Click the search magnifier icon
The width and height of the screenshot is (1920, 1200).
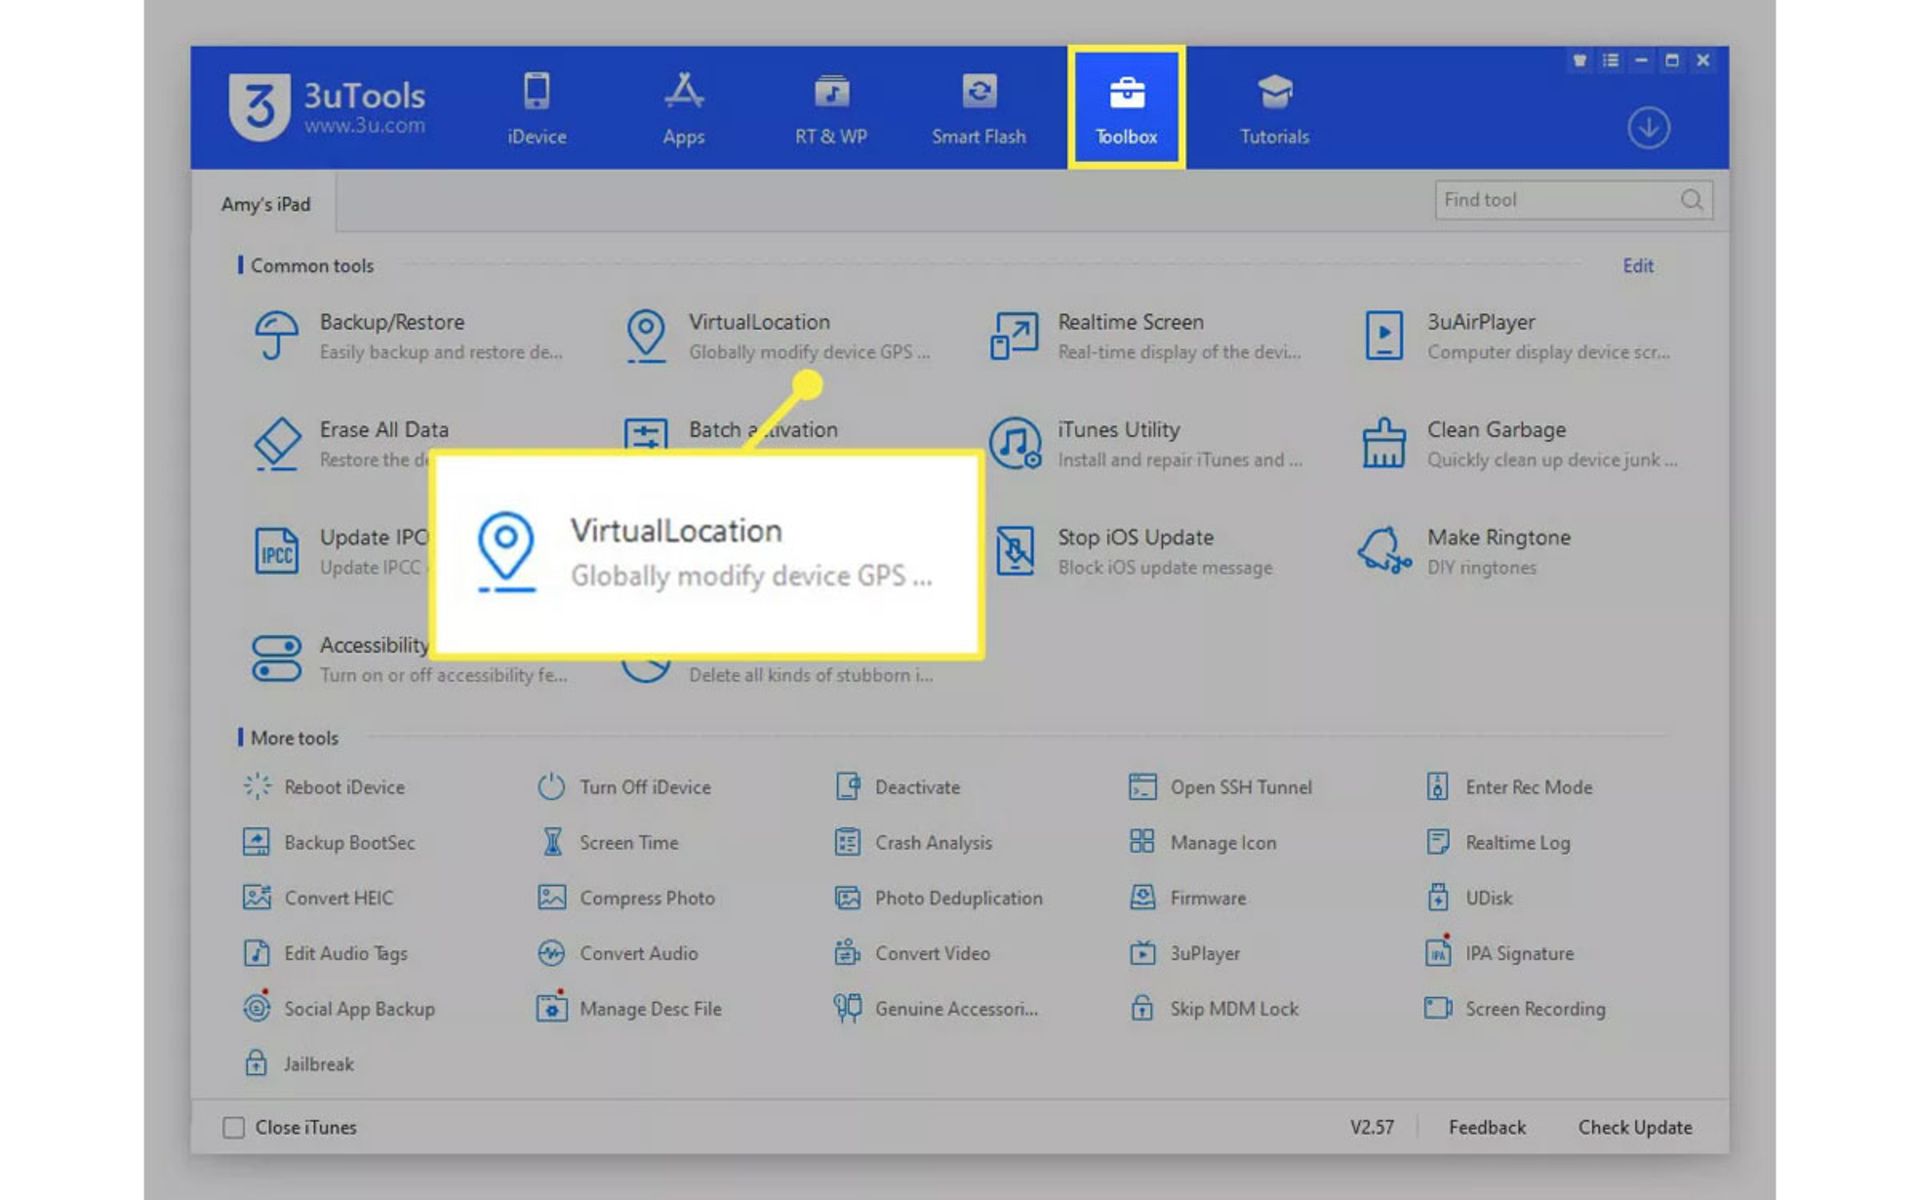coord(1692,200)
